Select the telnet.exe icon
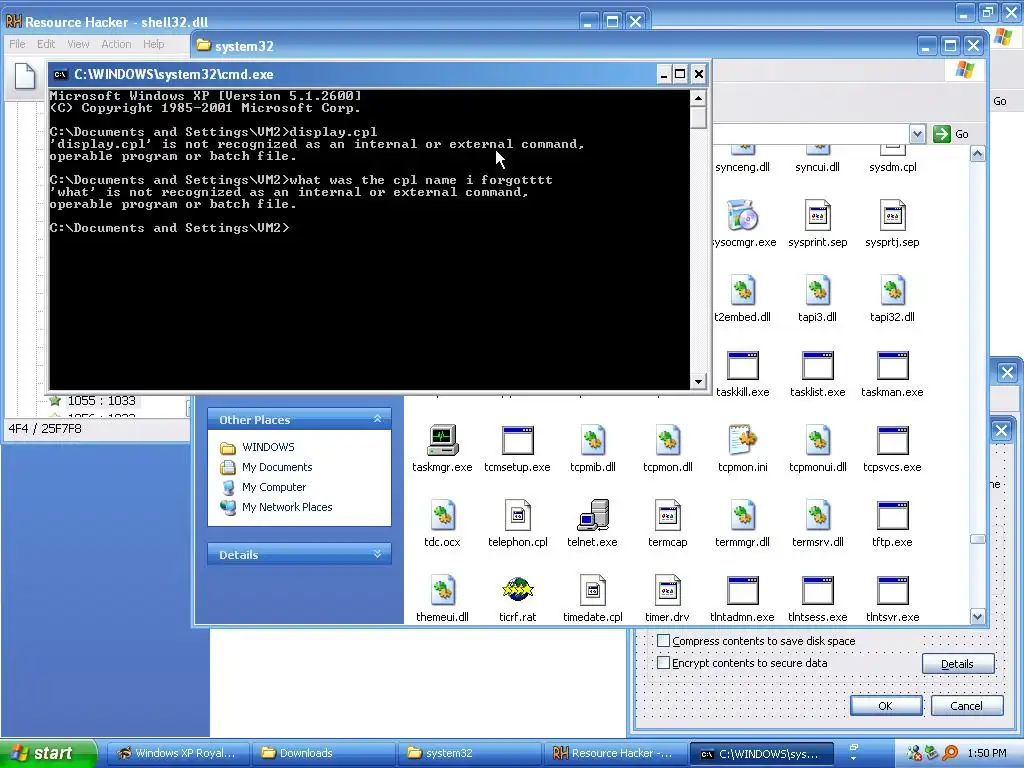1024x768 pixels. pyautogui.click(x=592, y=515)
